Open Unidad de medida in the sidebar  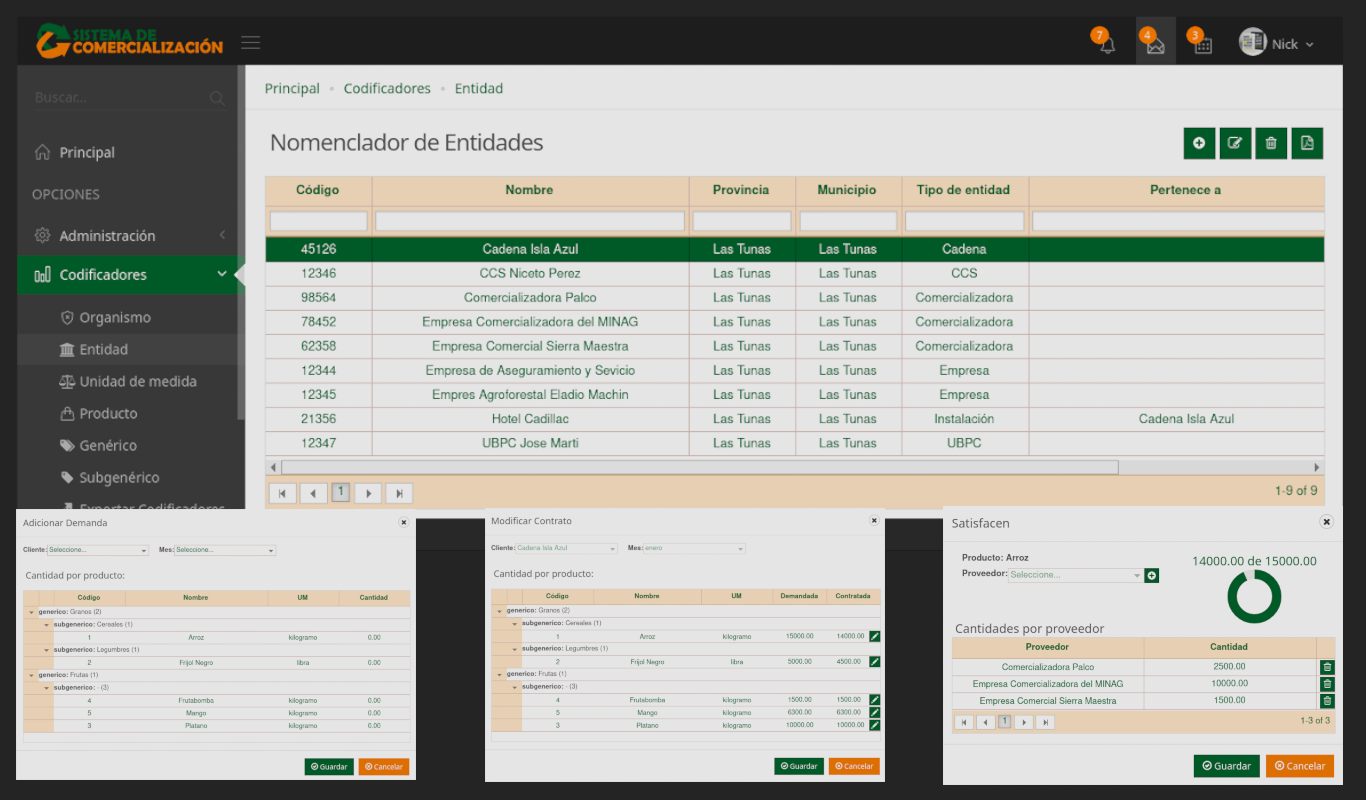(x=137, y=381)
